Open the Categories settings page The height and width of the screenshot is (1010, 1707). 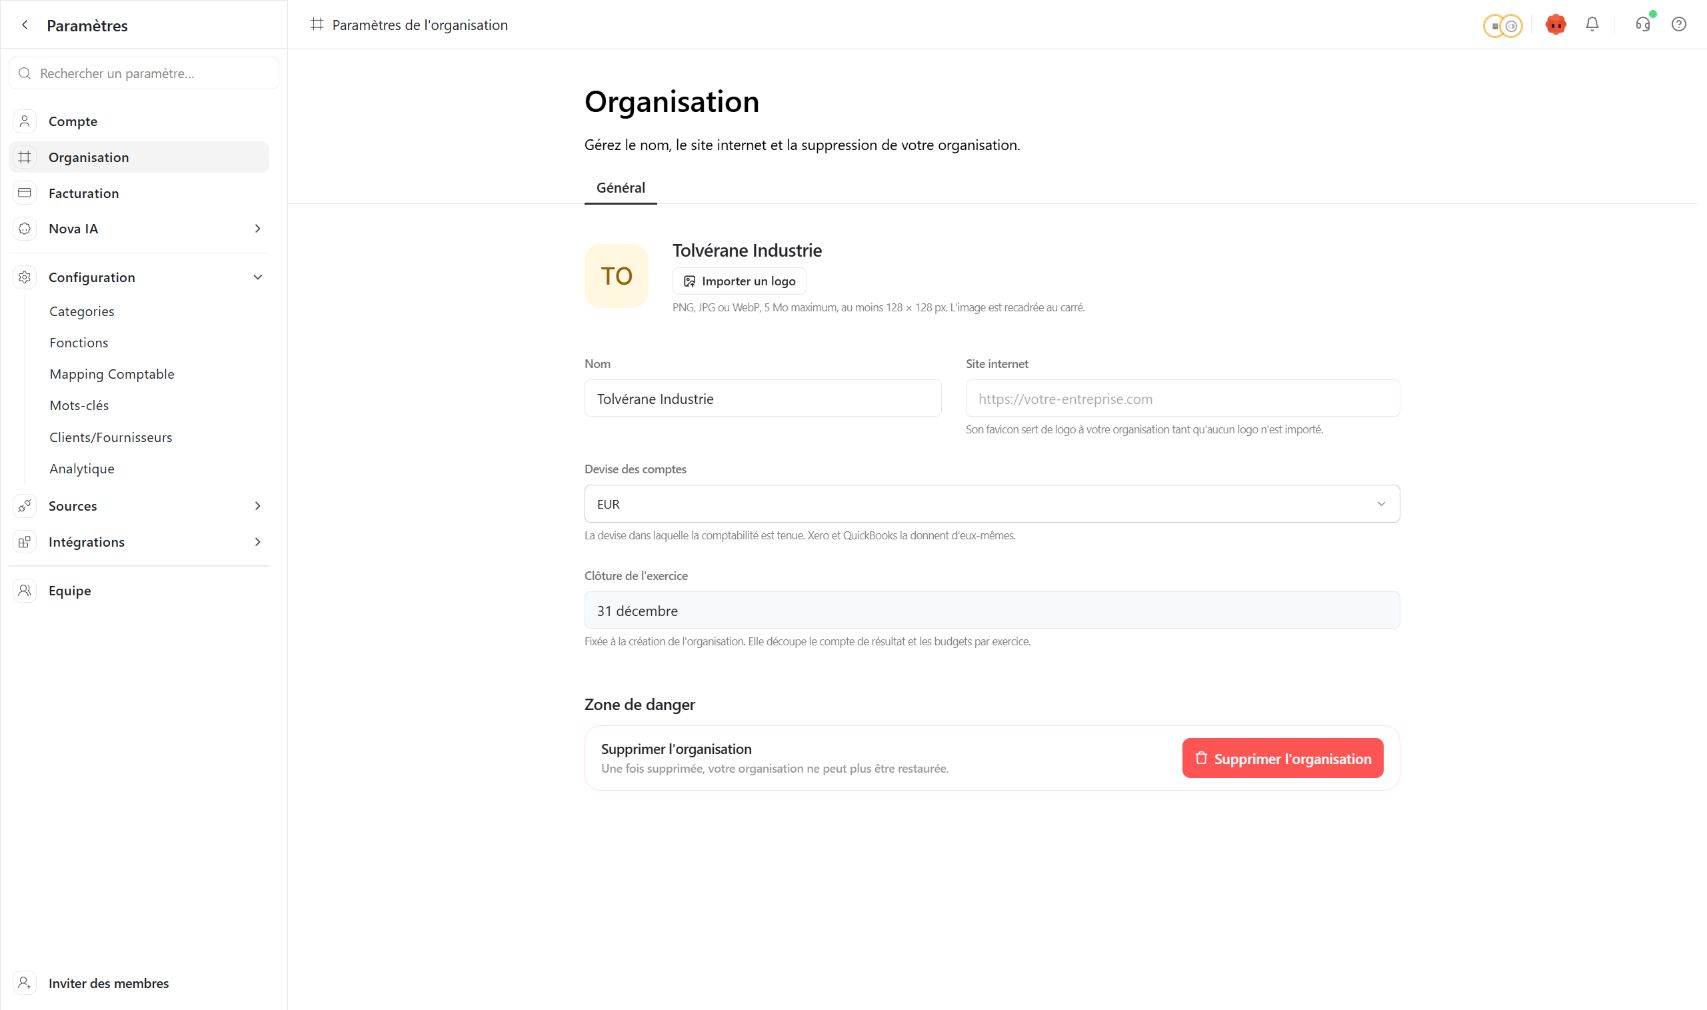pos(82,311)
